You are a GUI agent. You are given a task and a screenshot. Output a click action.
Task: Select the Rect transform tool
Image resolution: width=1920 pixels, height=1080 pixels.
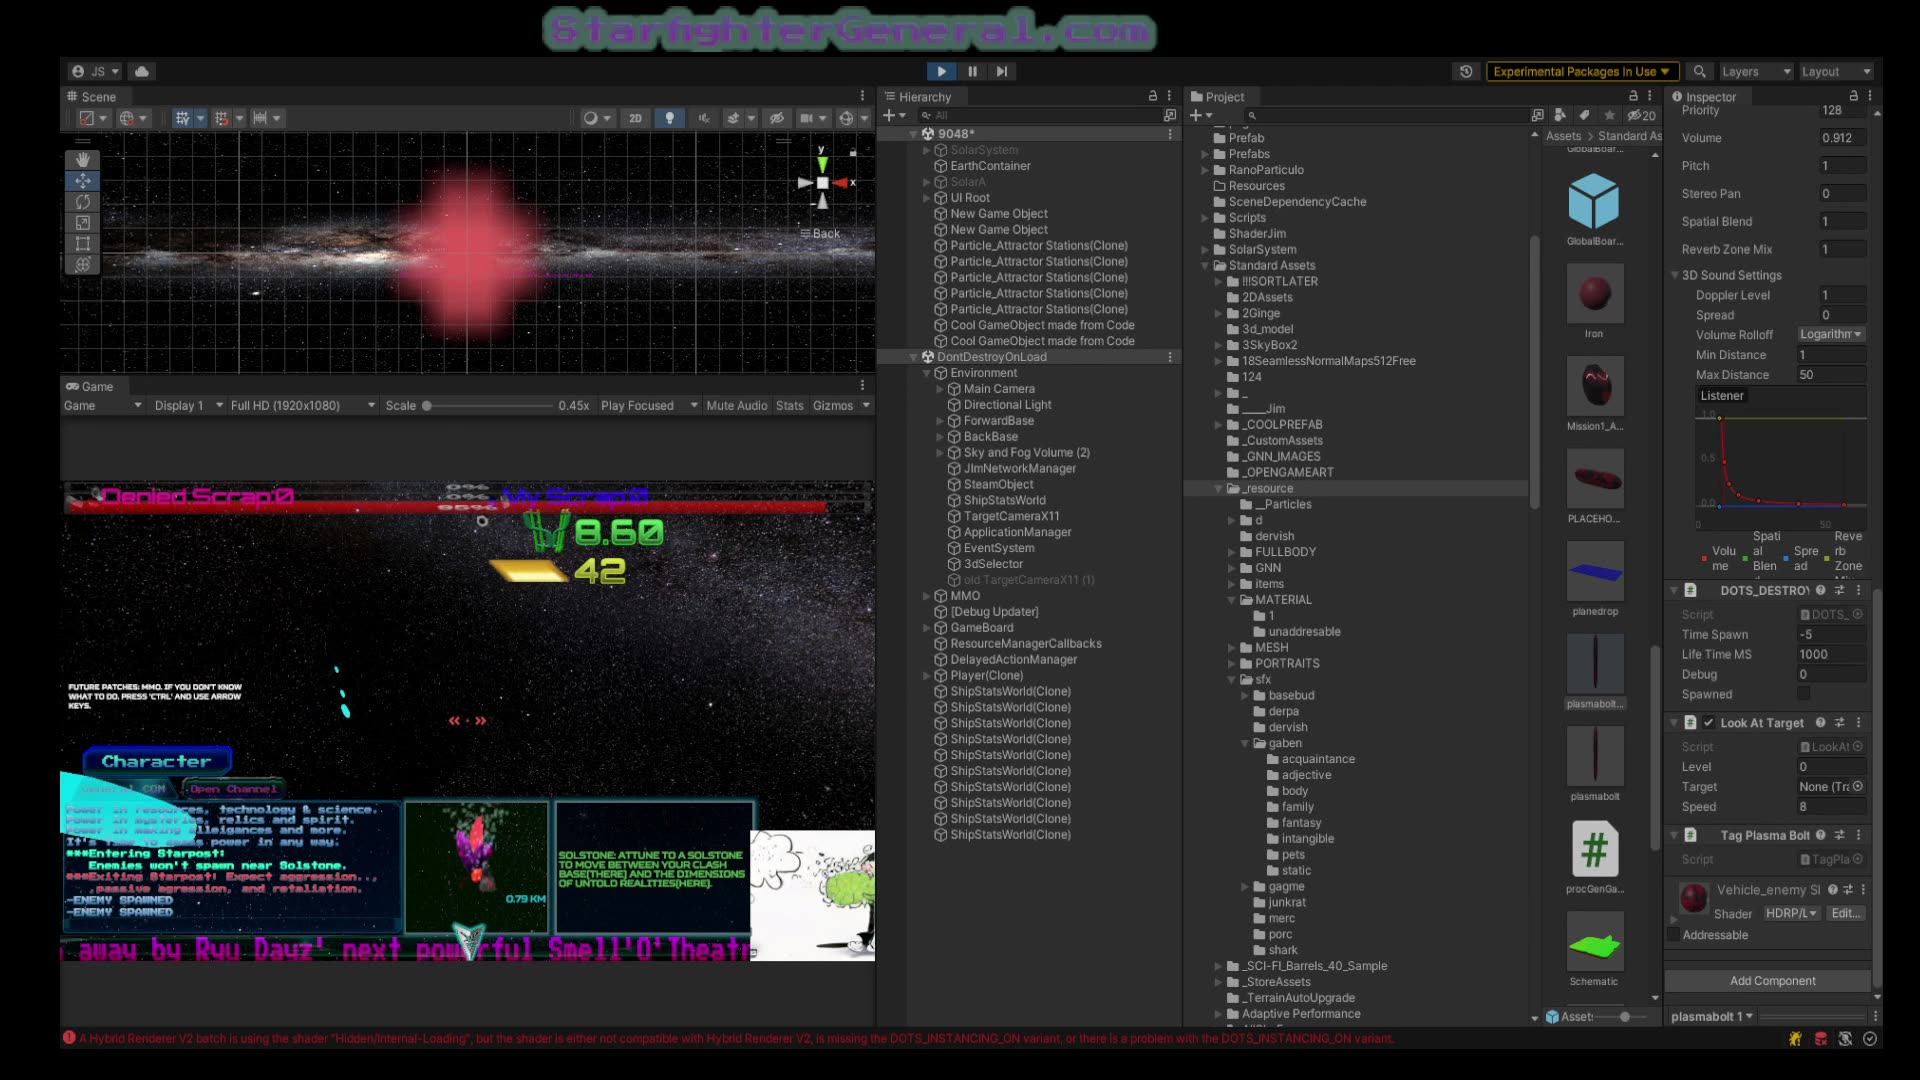(x=83, y=244)
